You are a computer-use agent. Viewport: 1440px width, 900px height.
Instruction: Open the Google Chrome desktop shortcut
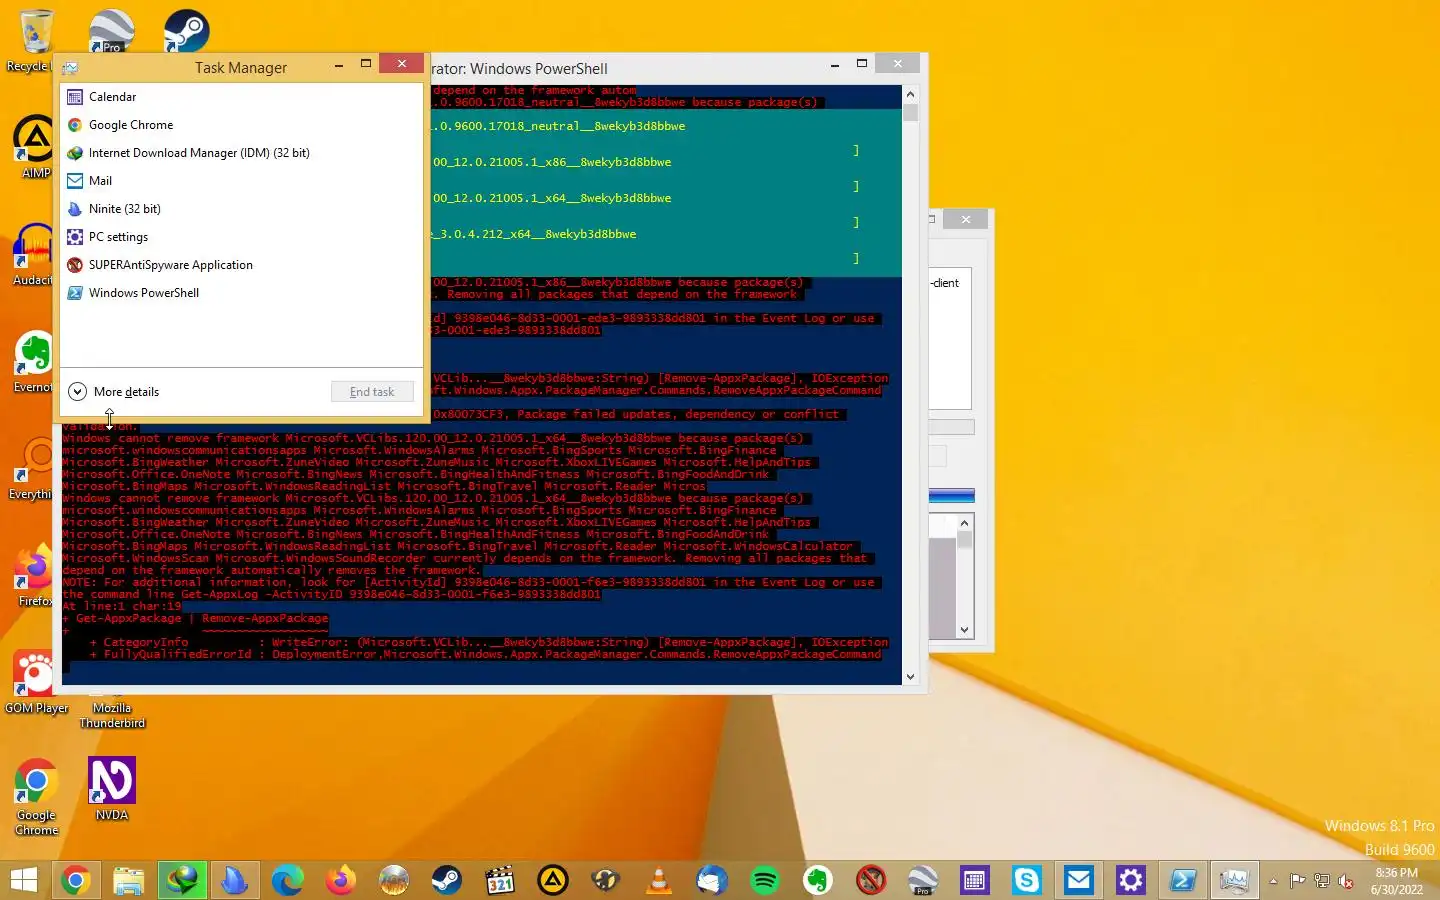click(x=36, y=797)
